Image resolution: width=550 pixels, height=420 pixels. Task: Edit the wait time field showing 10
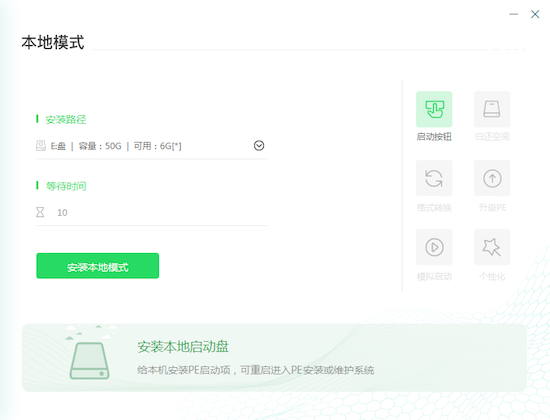point(152,213)
